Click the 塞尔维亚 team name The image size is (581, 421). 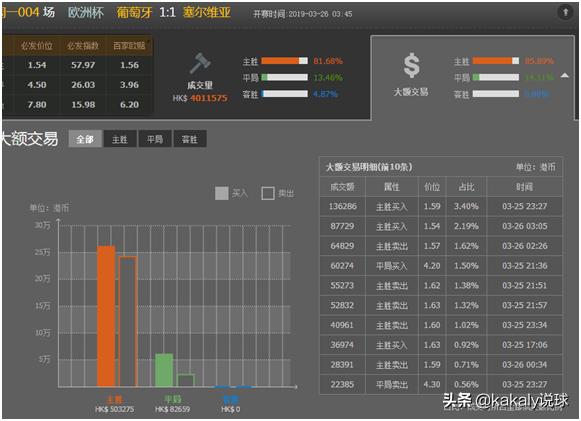[x=206, y=13]
